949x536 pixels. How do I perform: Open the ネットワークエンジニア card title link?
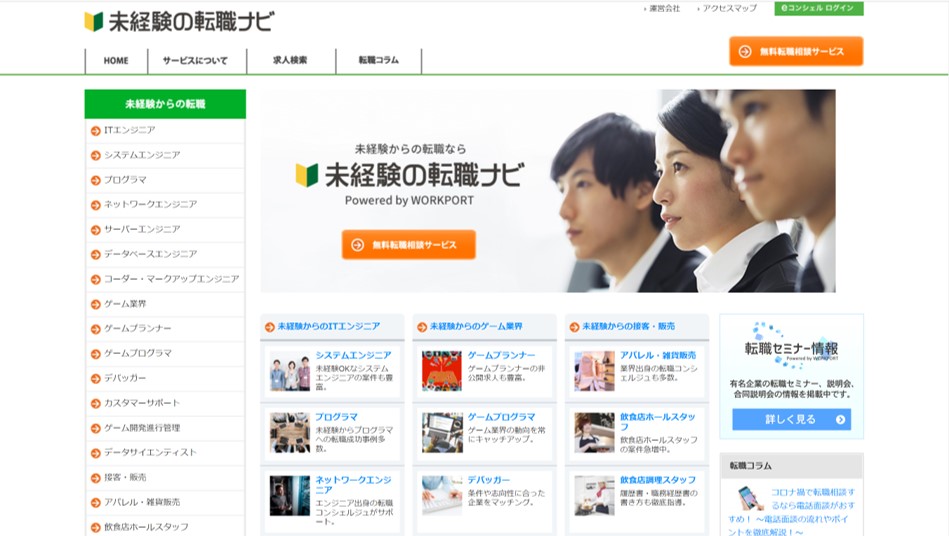pos(353,485)
